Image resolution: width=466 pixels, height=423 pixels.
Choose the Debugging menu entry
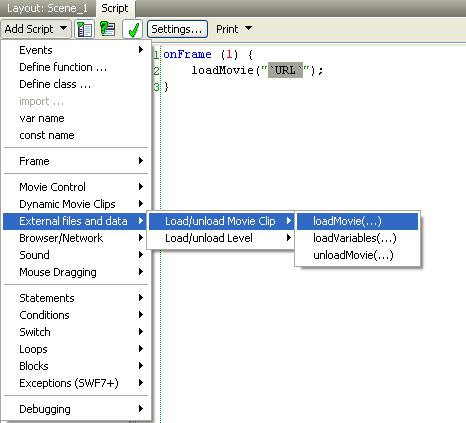[77, 409]
